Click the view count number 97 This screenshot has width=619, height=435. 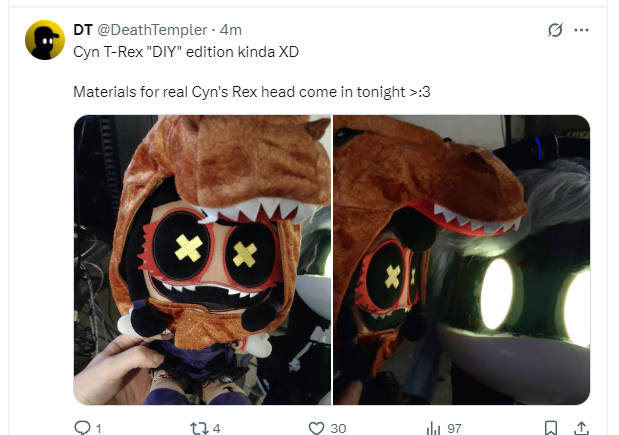point(454,428)
